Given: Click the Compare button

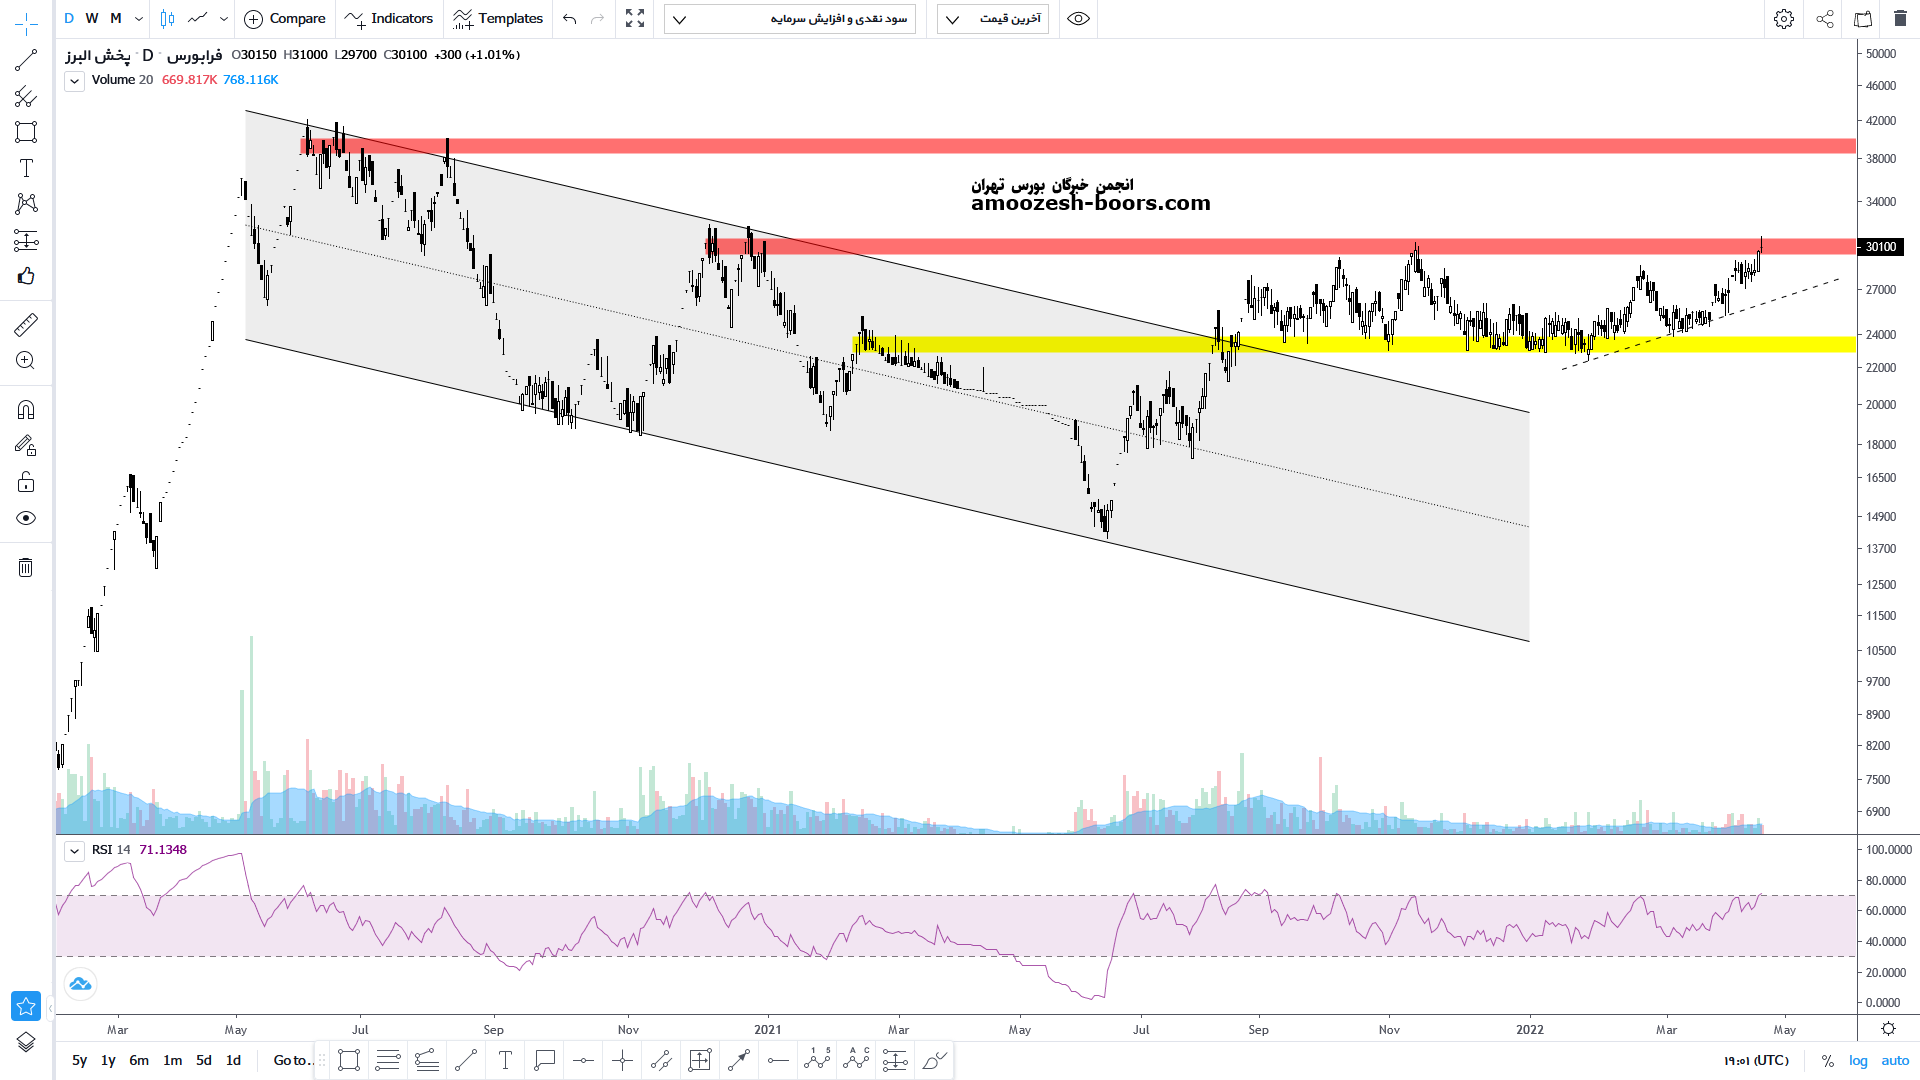Looking at the screenshot, I should point(285,19).
